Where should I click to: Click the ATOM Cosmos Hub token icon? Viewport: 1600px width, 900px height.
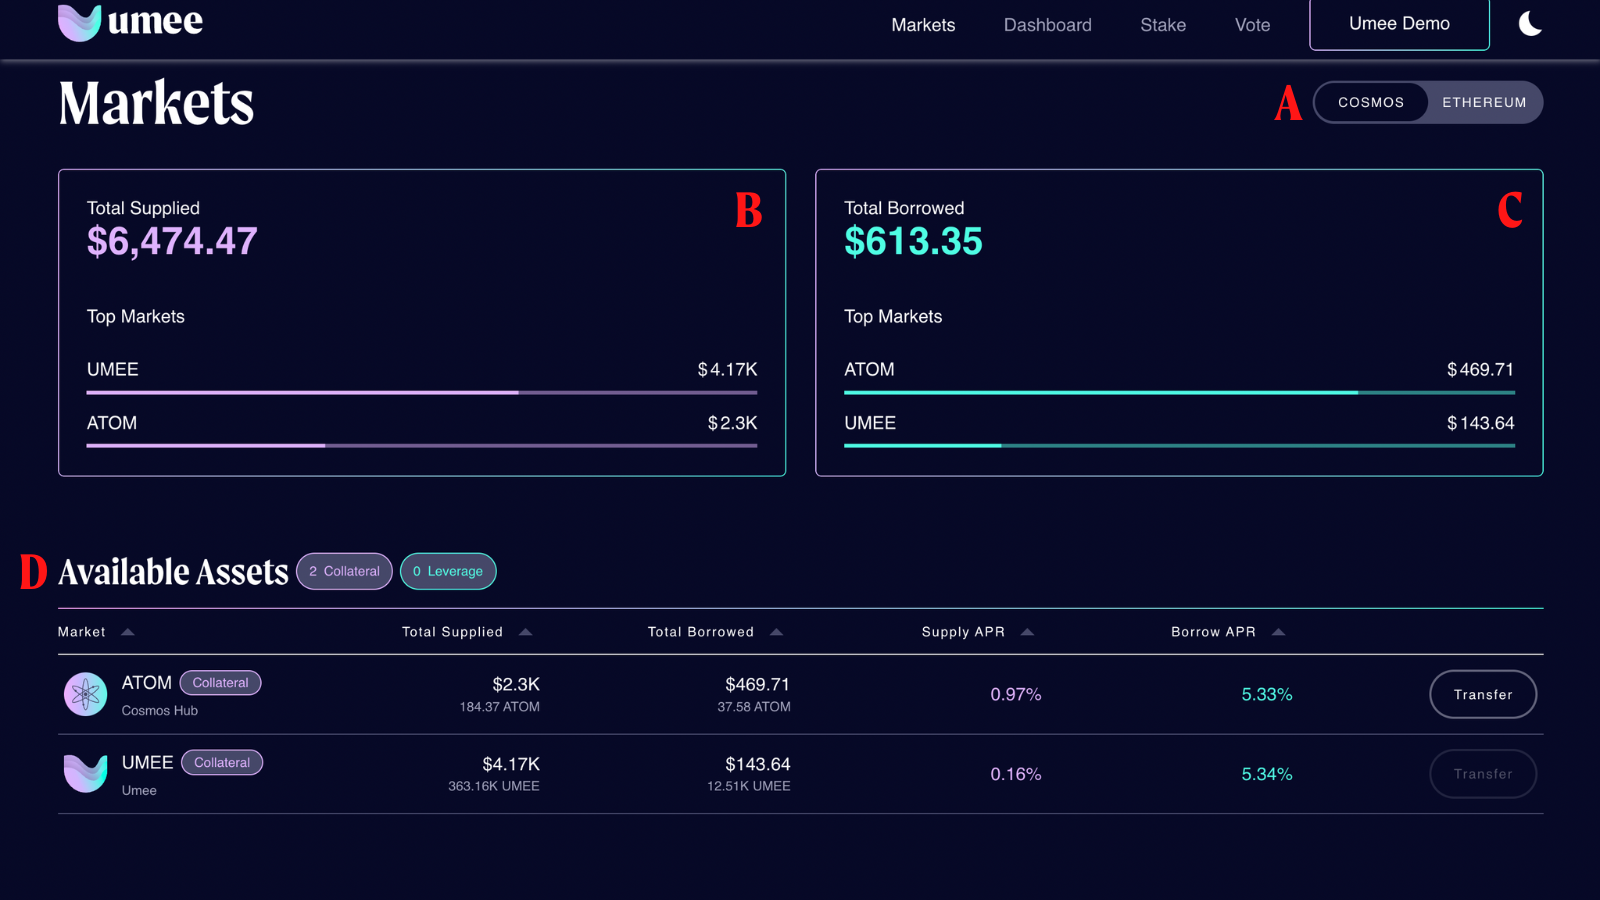coord(86,694)
